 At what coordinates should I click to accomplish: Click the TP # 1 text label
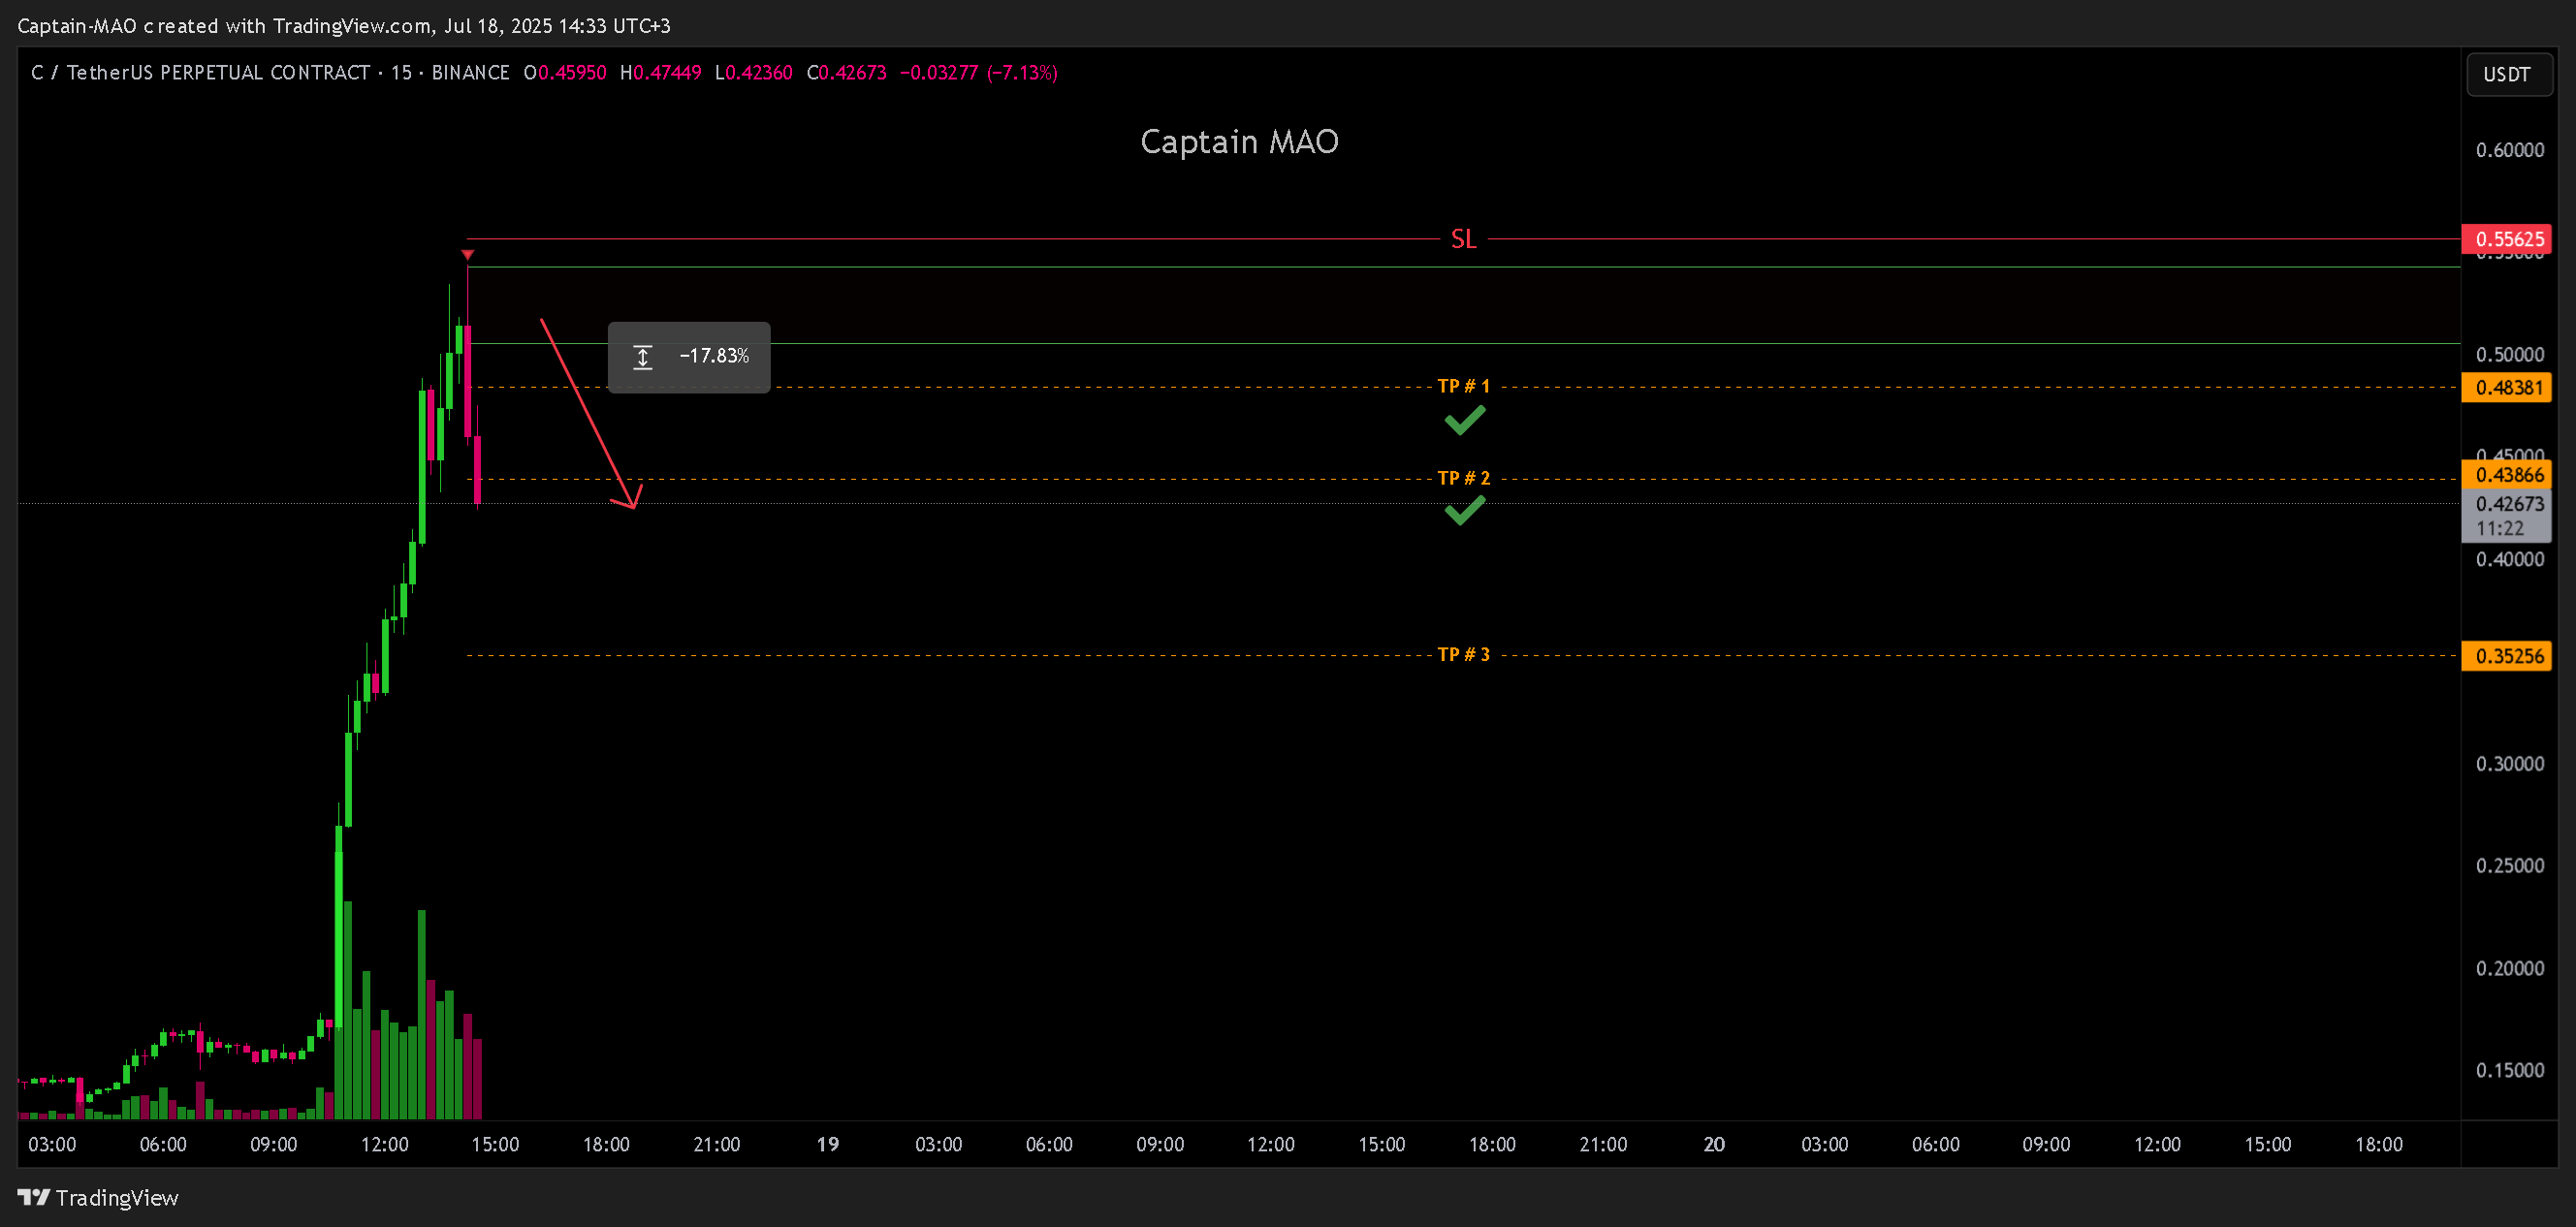click(x=1463, y=386)
